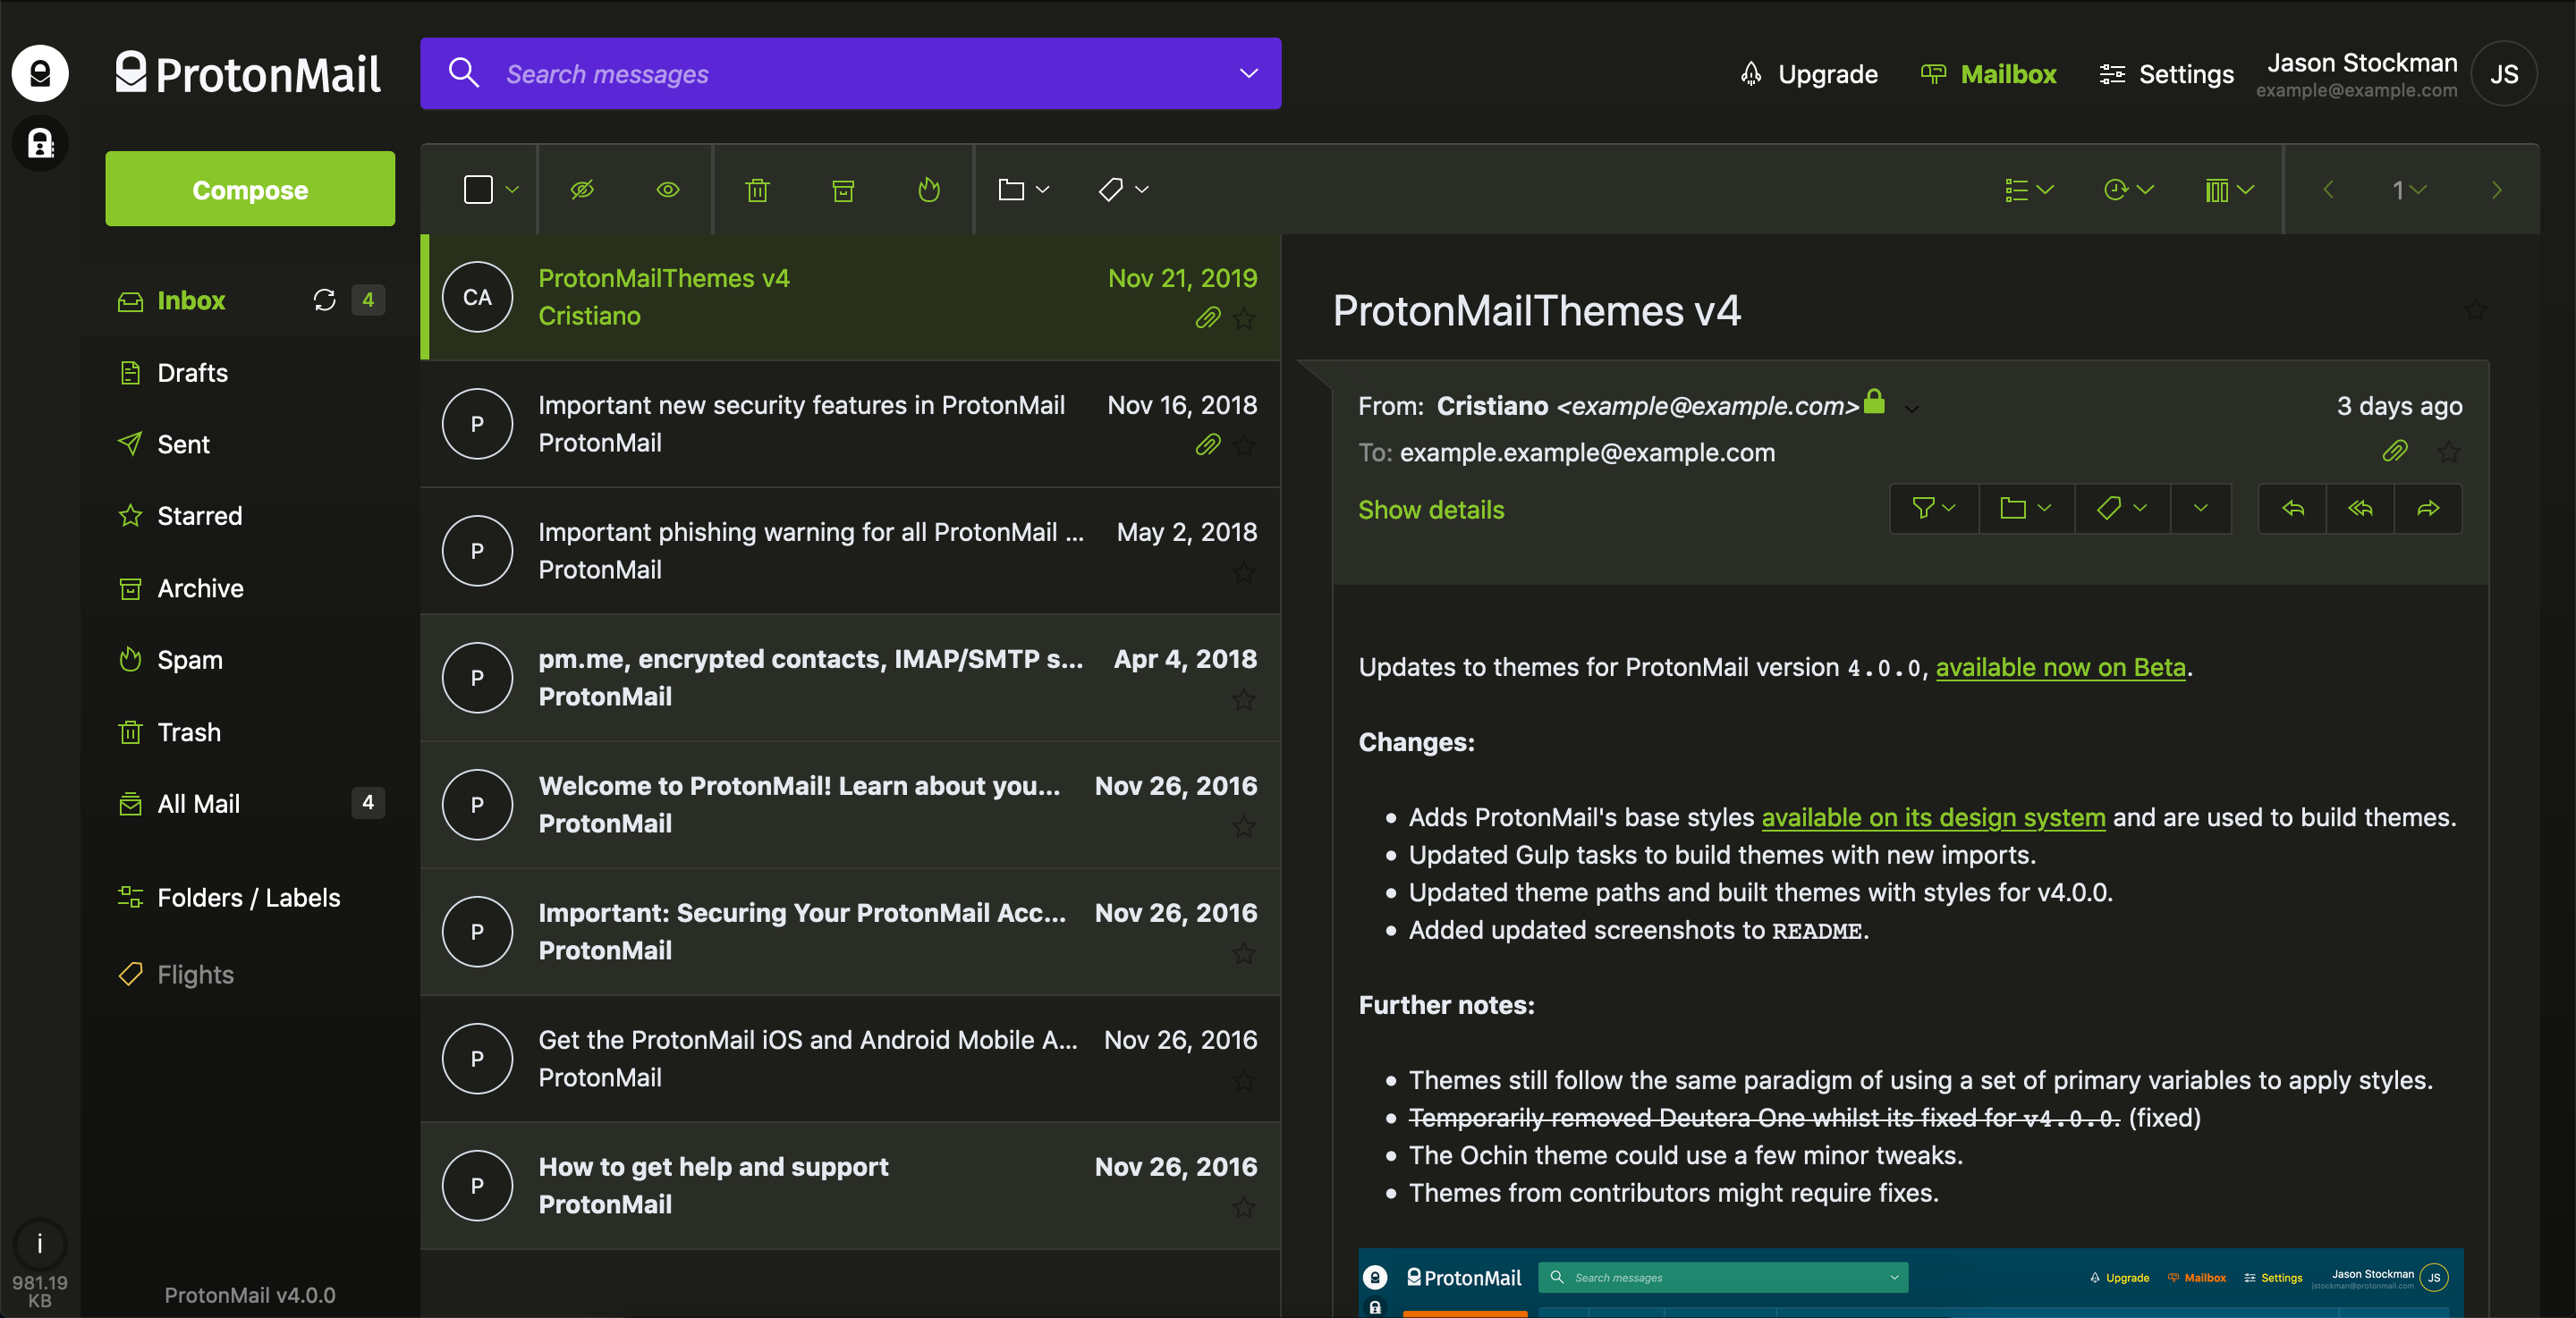Star the phishing warning email
The width and height of the screenshot is (2576, 1318).
point(1243,572)
